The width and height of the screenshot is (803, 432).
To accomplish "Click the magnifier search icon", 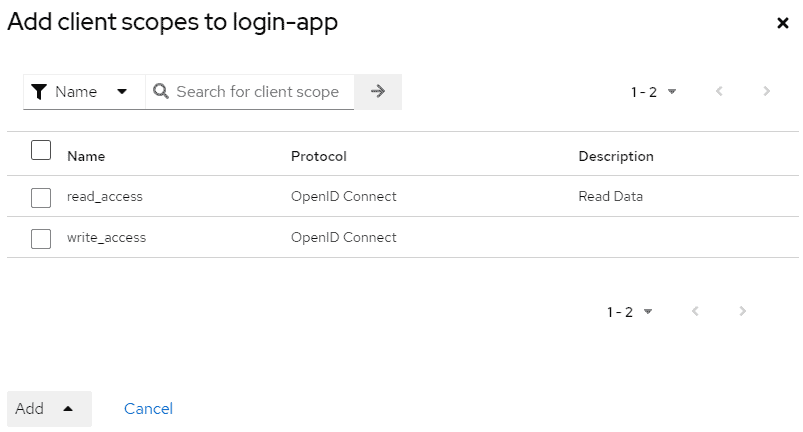I will pos(161,92).
